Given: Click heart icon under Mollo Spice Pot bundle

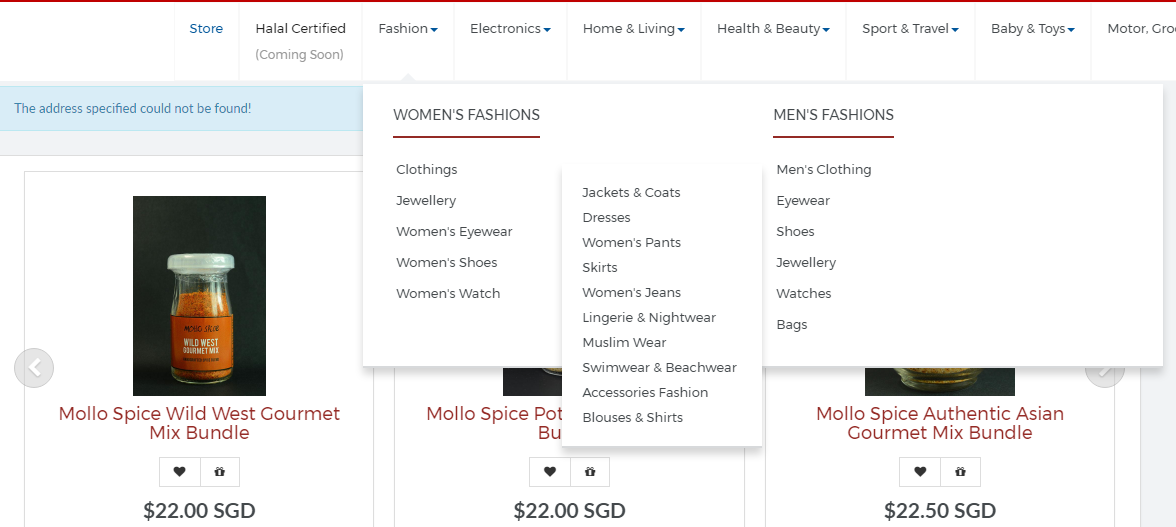Looking at the screenshot, I should 550,472.
